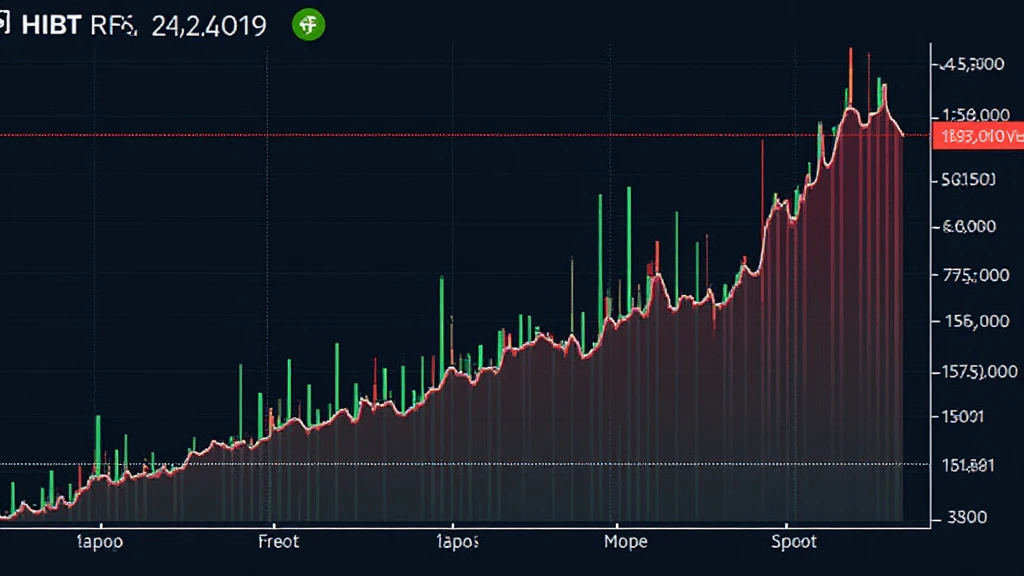Screen dimensions: 1024x576
Task: Click the 50.1500 price axis label
Action: 967,180
